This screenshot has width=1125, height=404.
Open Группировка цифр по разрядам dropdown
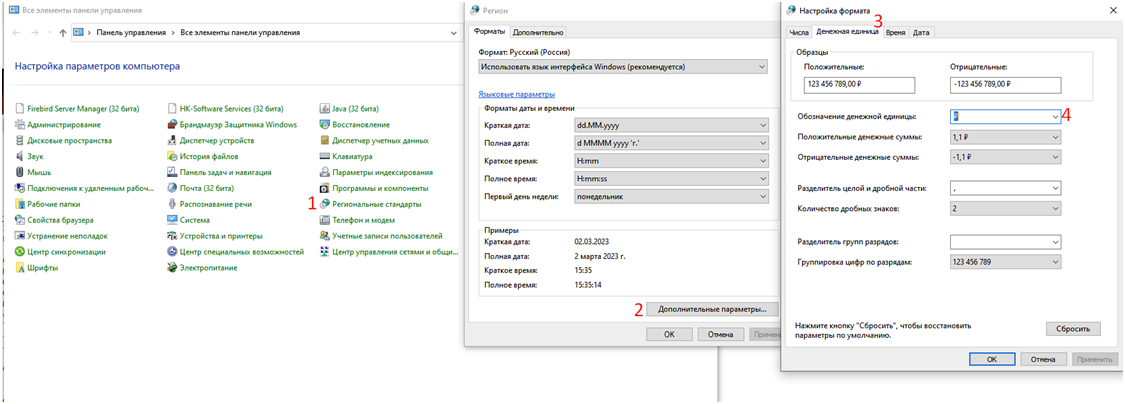click(1005, 262)
